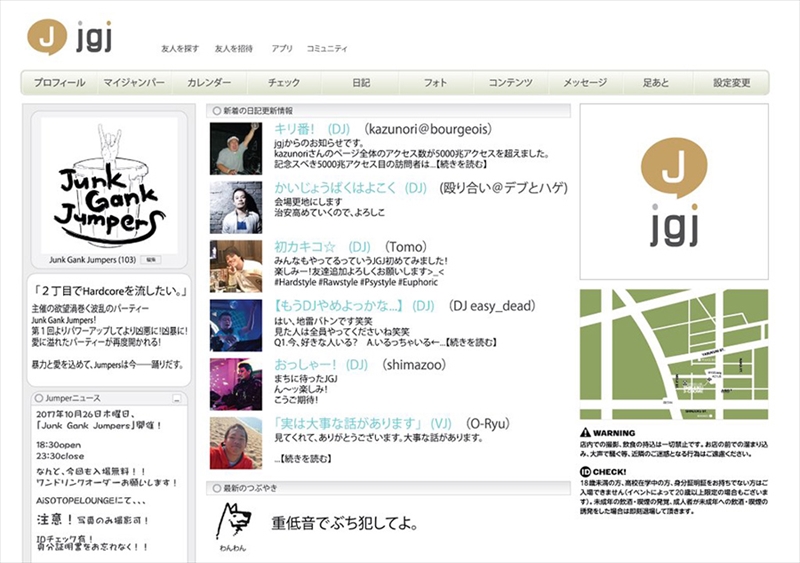The image size is (800, 563).
Task: Open the 設定変更 settings tab
Action: tap(731, 83)
